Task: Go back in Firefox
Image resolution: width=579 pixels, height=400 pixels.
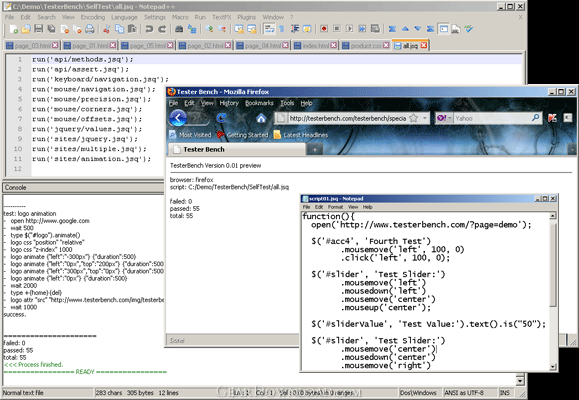Action: coord(178,118)
